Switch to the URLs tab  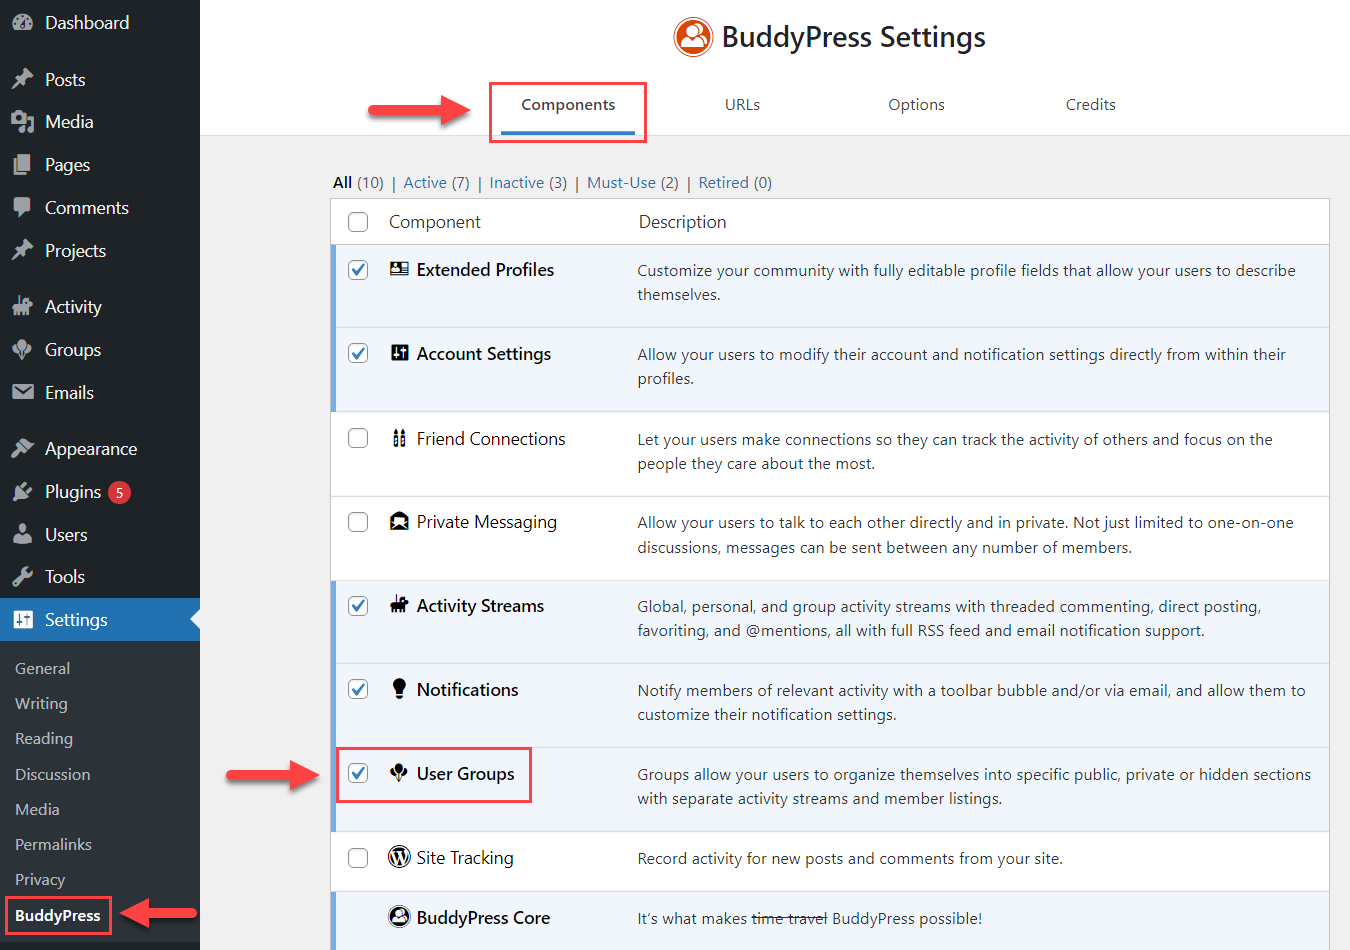742,105
